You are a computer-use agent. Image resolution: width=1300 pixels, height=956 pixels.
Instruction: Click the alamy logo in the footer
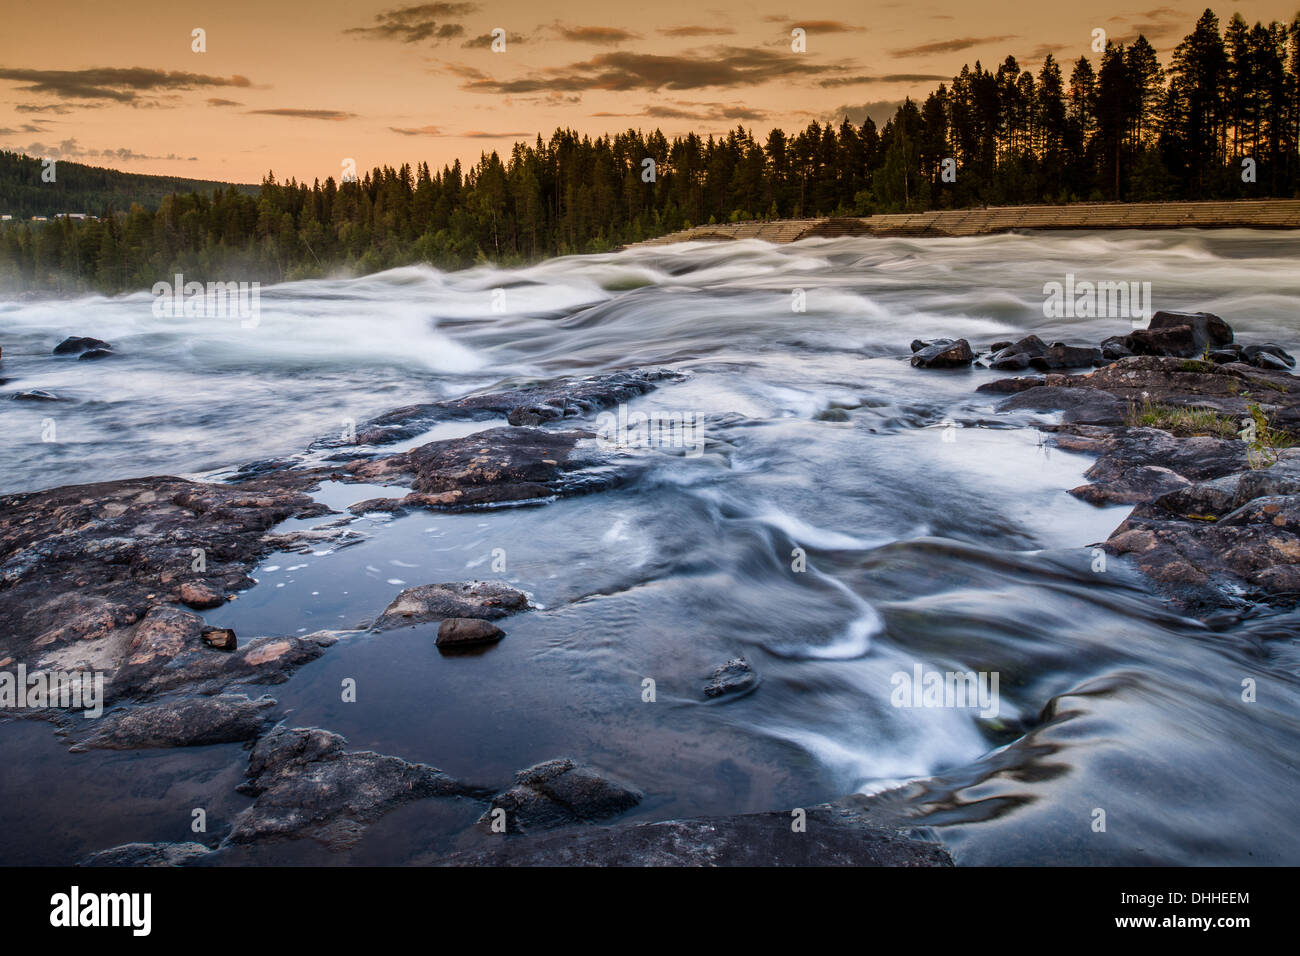point(101,912)
